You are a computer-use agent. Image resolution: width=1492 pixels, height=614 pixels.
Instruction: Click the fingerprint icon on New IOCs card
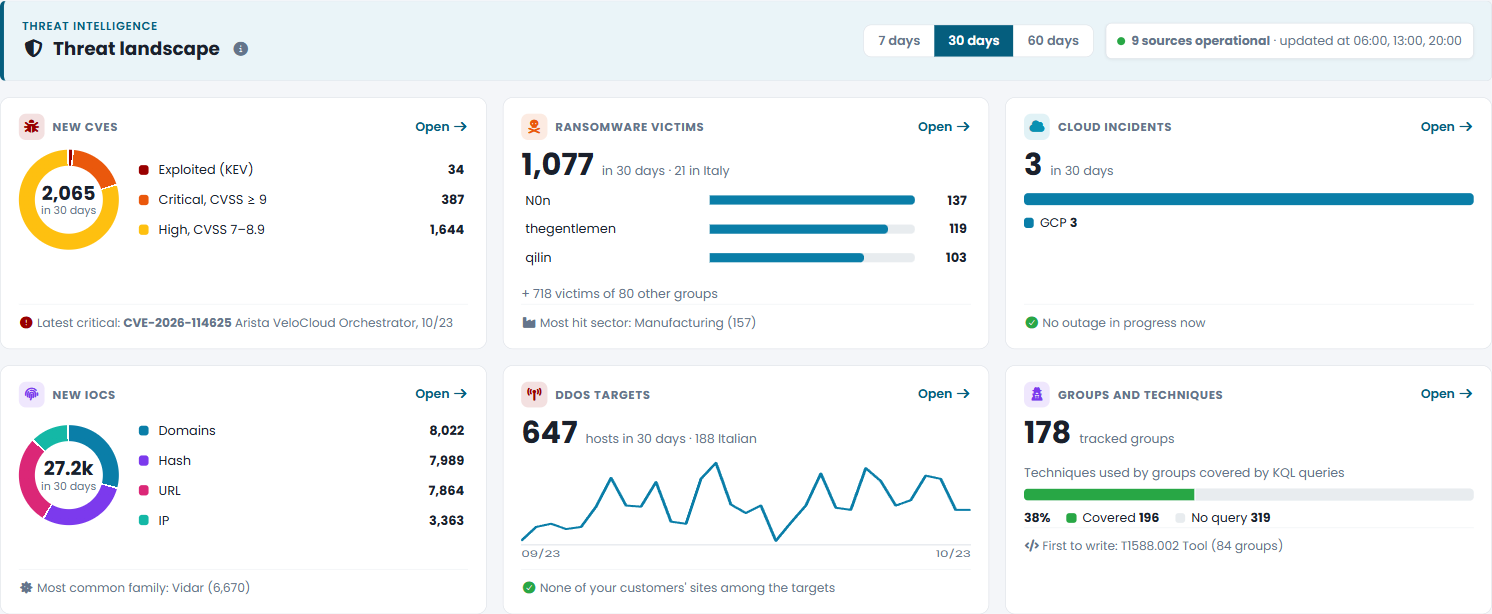(32, 394)
